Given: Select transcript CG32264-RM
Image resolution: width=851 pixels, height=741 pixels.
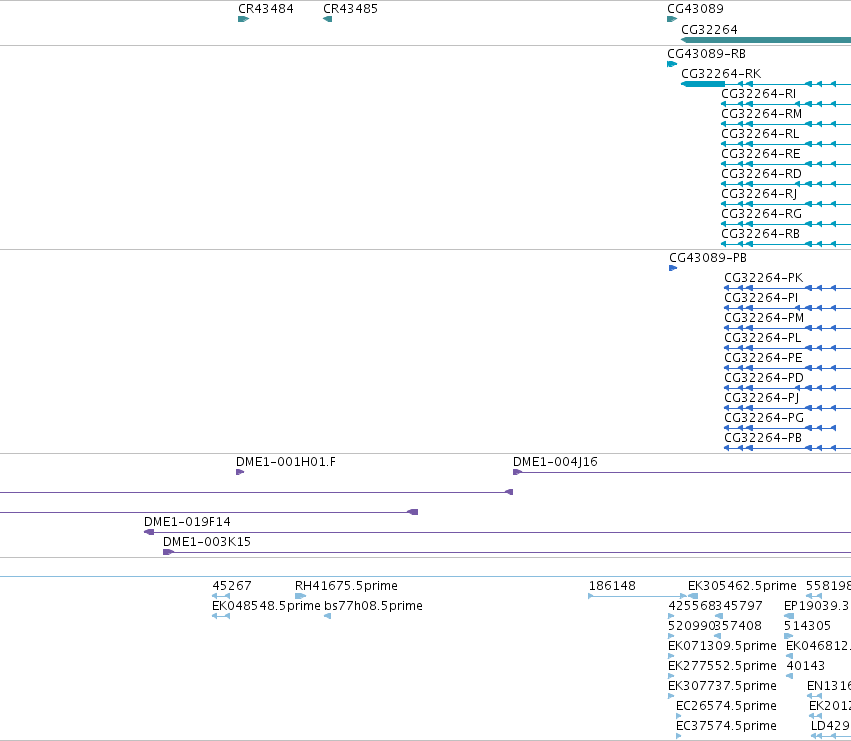Looking at the screenshot, I should pyautogui.click(x=761, y=114).
